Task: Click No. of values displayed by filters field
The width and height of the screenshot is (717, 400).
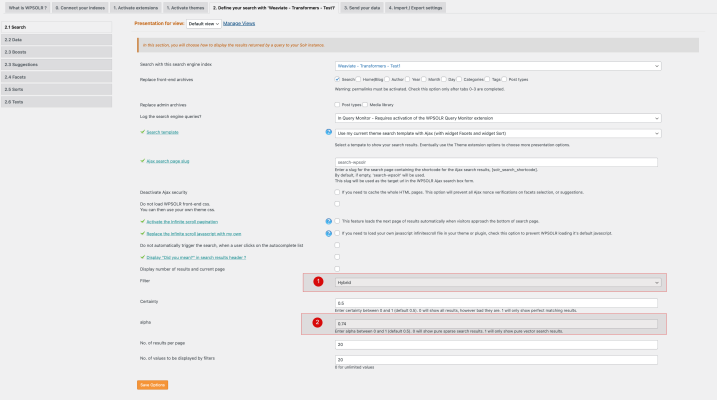Action: tap(496, 360)
